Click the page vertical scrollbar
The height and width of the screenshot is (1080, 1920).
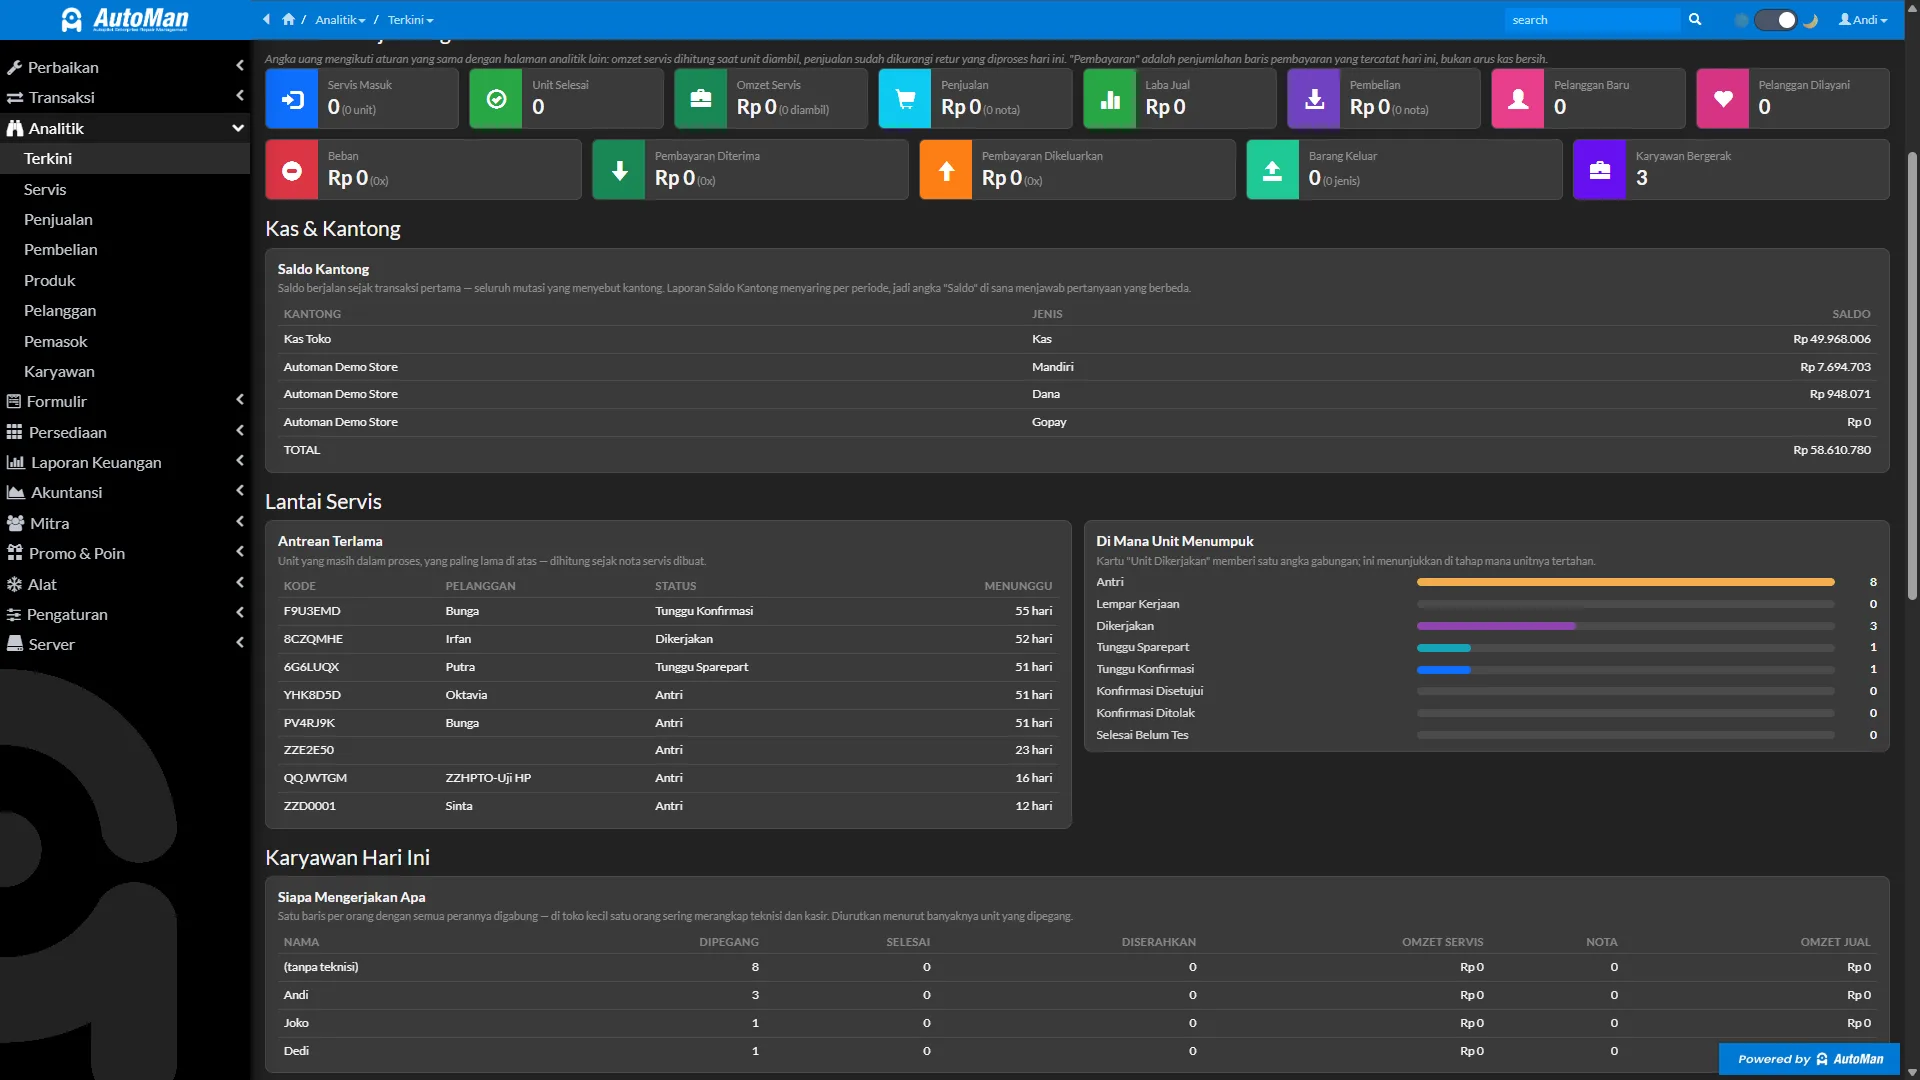[x=1912, y=375]
